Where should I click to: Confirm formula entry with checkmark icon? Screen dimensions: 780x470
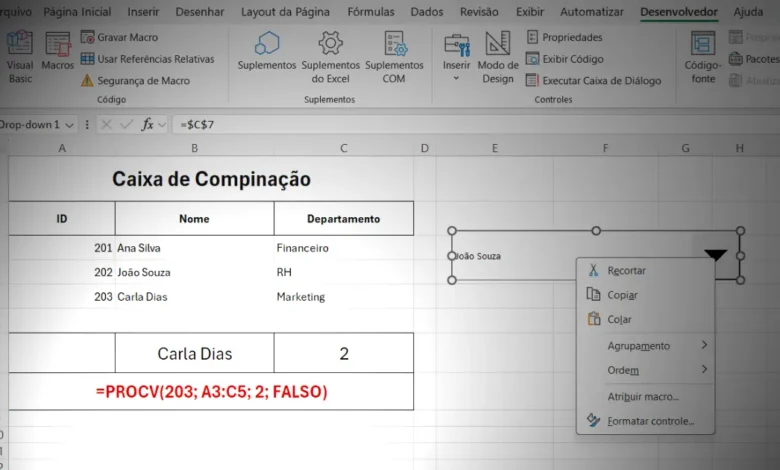(126, 124)
